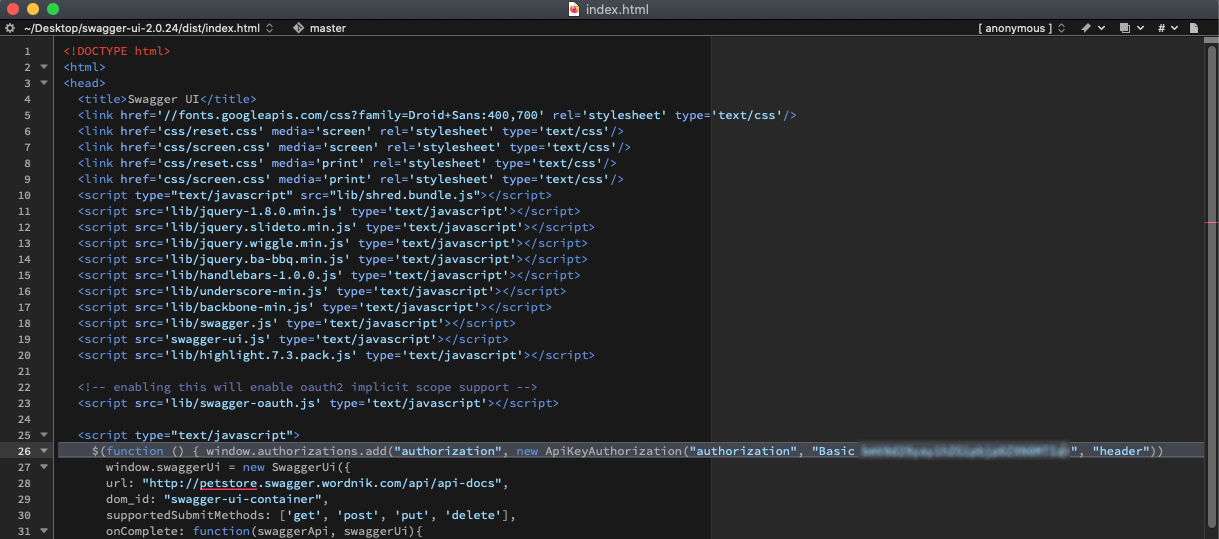This screenshot has width=1219, height=539.
Task: Click the "header" string on line 26
Action: point(1120,451)
